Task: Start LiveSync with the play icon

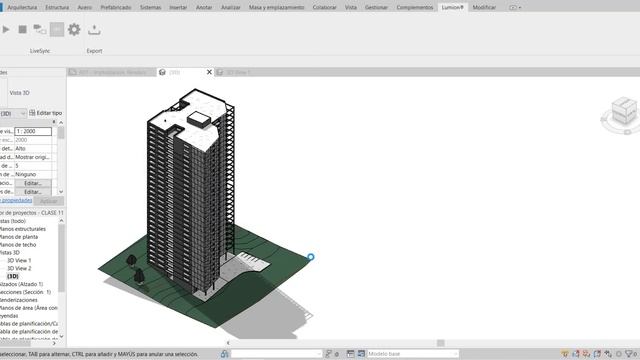Action: pyautogui.click(x=6, y=29)
